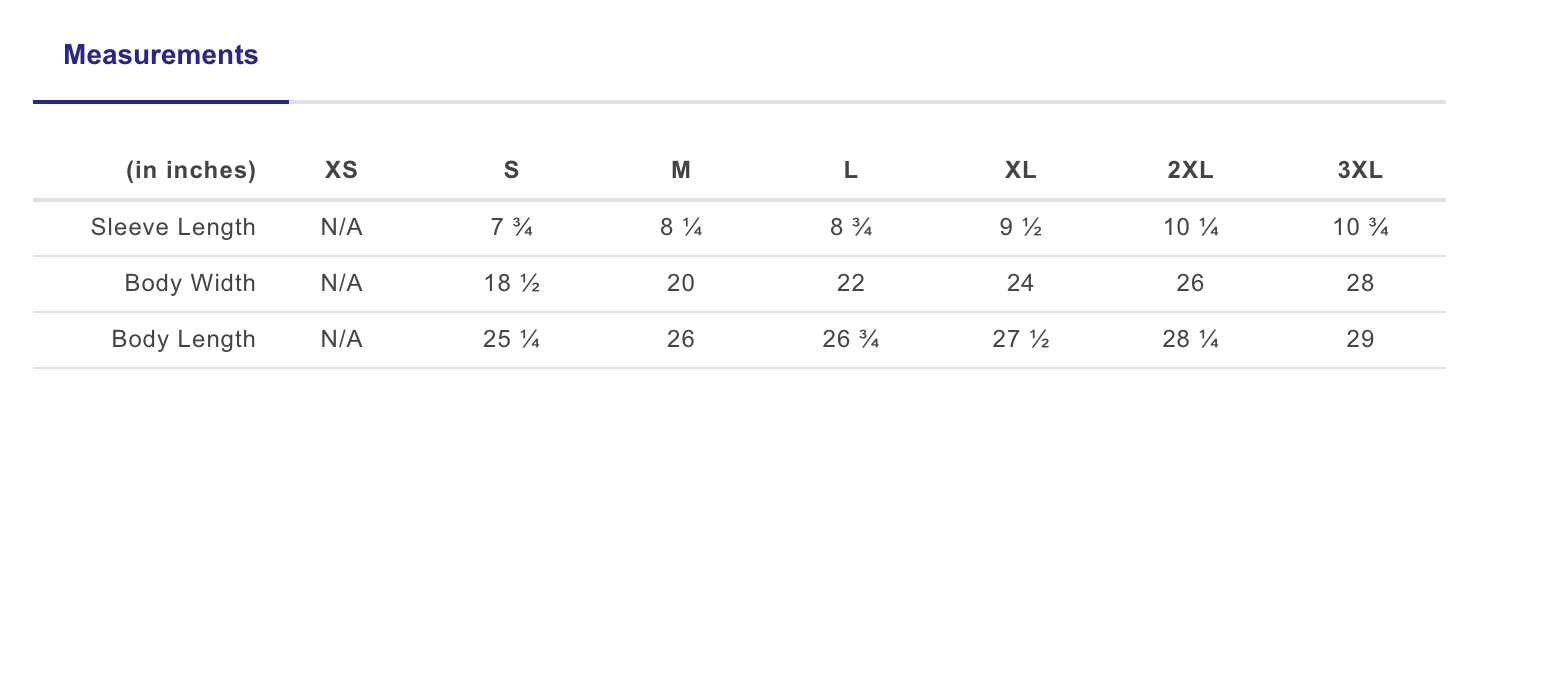Image resolution: width=1542 pixels, height=682 pixels.
Task: Click the 3XL body length 29 cell
Action: click(1360, 339)
